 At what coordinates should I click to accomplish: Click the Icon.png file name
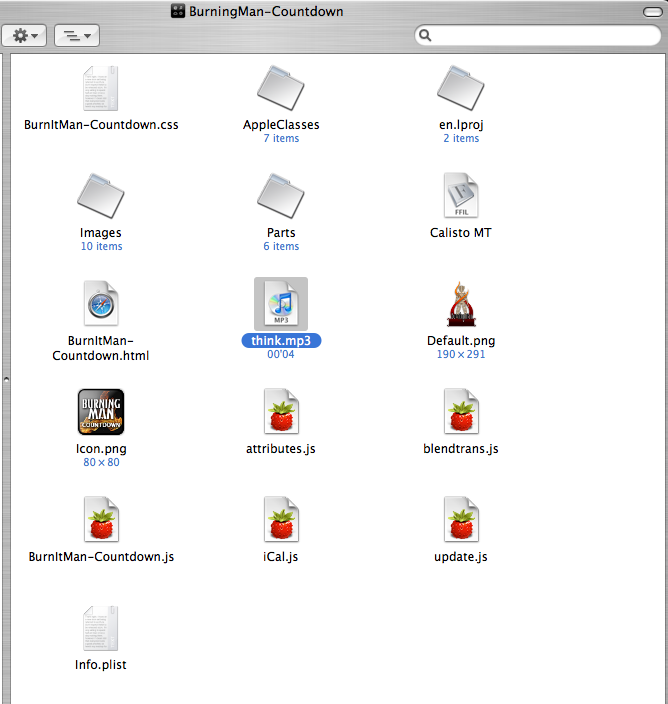(101, 449)
